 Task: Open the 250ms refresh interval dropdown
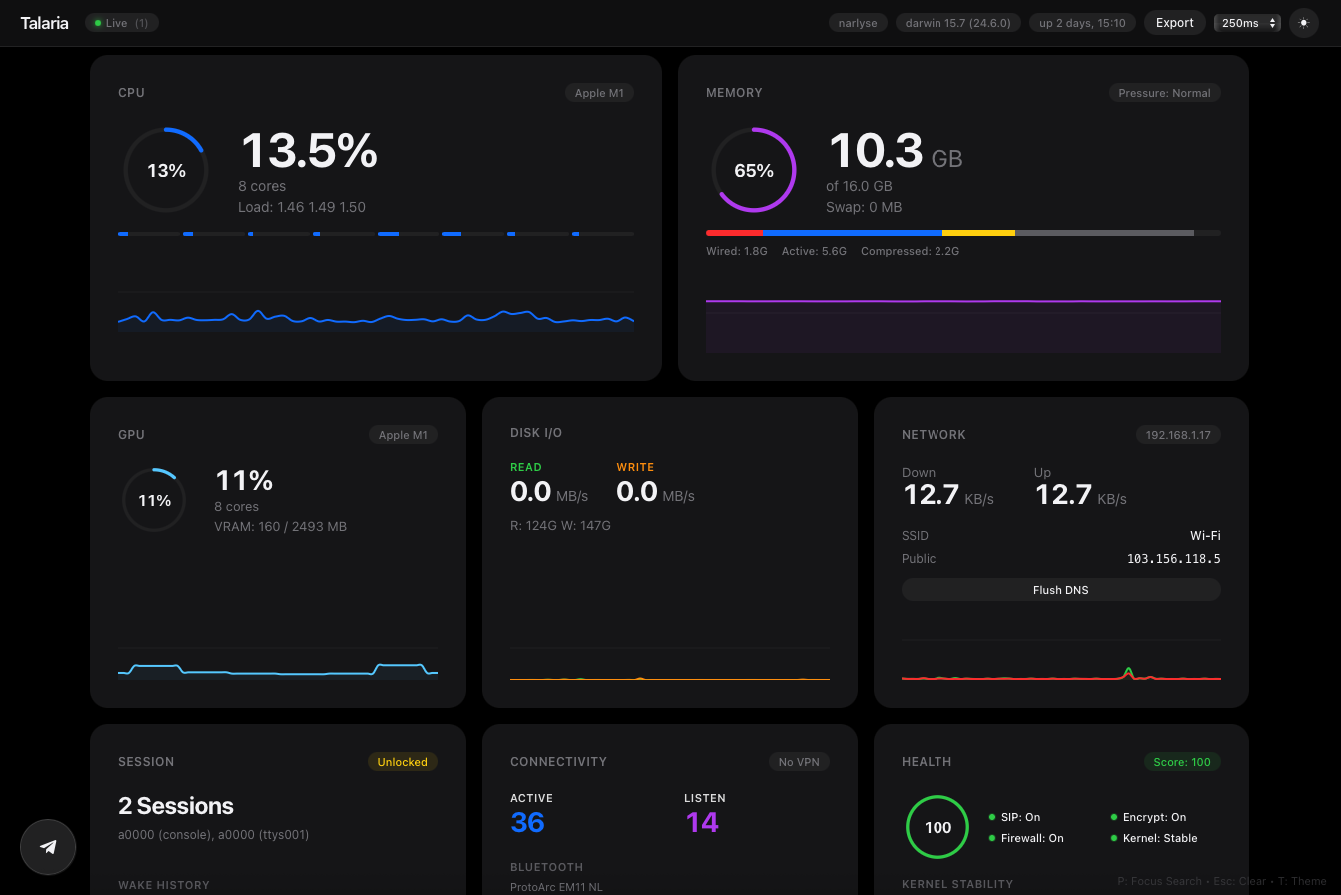(x=1247, y=23)
